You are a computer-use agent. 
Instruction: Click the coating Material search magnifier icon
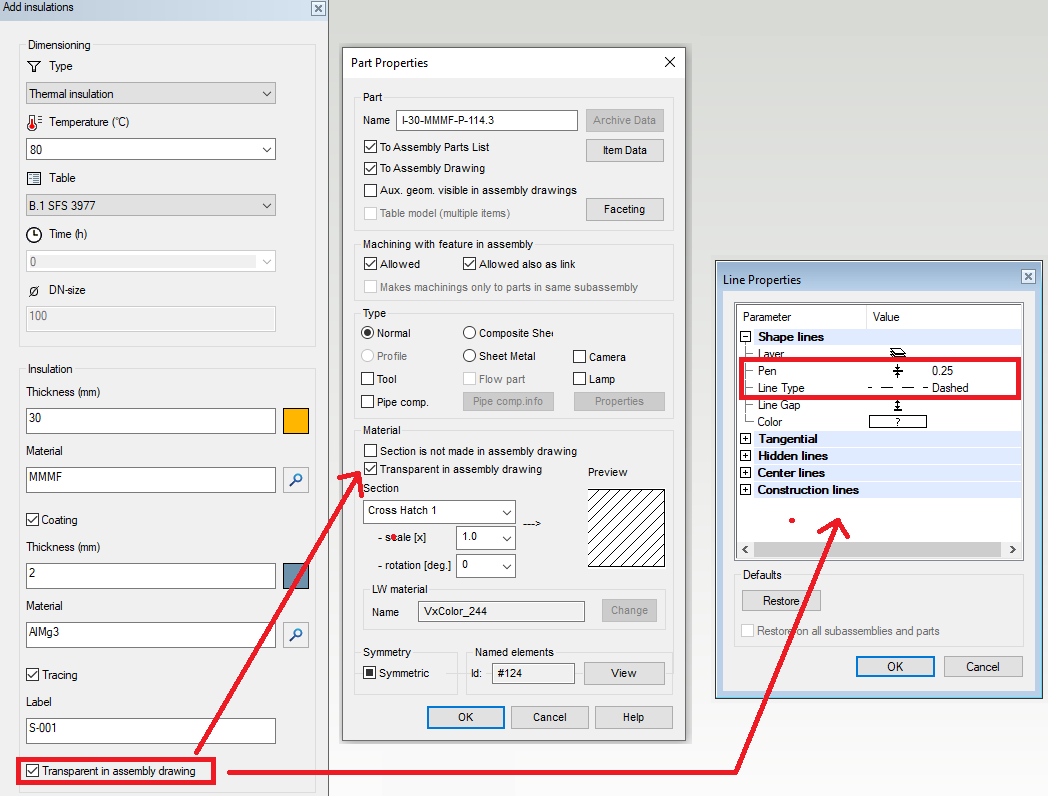296,635
